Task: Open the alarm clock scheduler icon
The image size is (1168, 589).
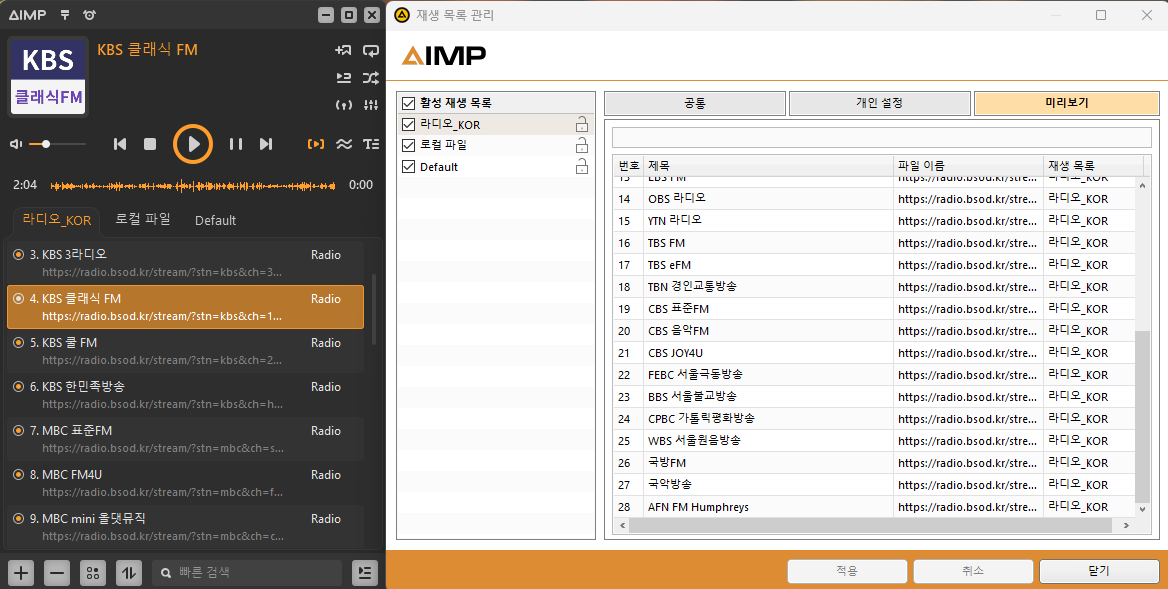Action: click(x=90, y=15)
